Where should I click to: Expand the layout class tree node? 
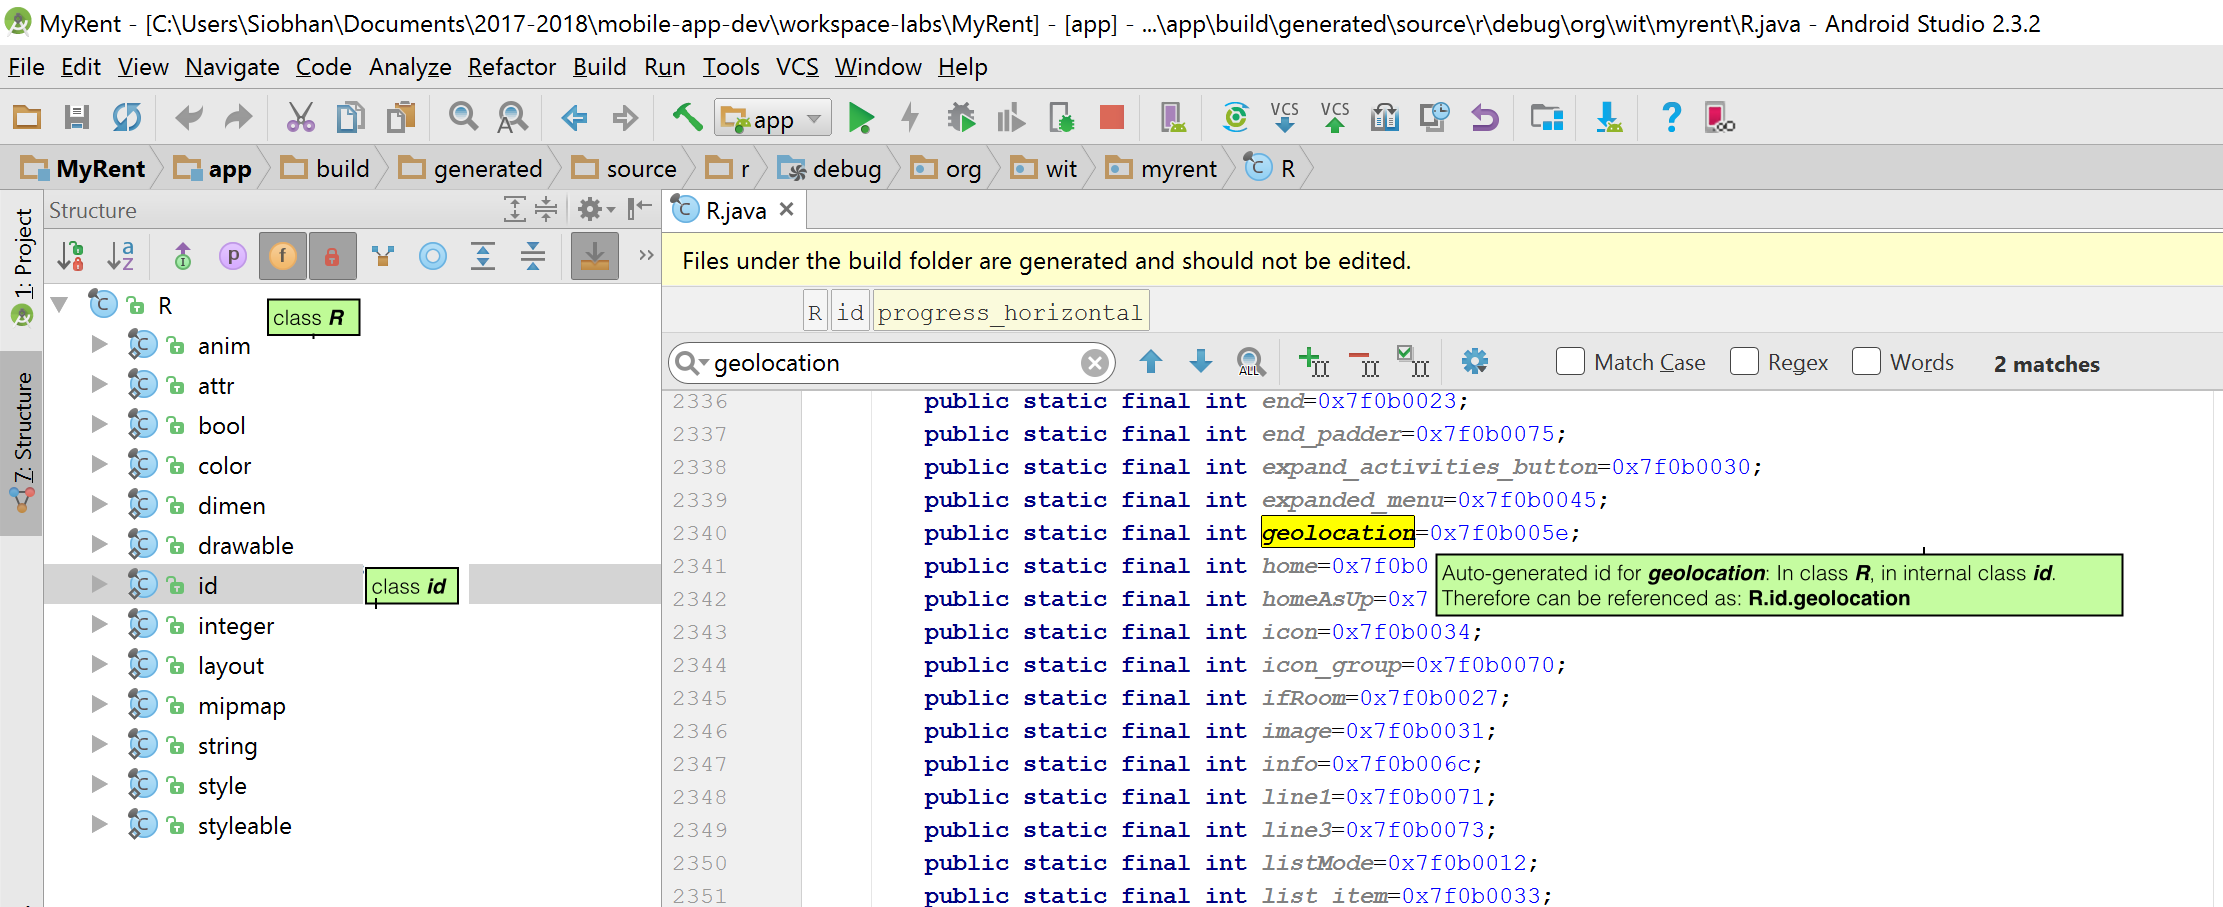pyautogui.click(x=99, y=665)
